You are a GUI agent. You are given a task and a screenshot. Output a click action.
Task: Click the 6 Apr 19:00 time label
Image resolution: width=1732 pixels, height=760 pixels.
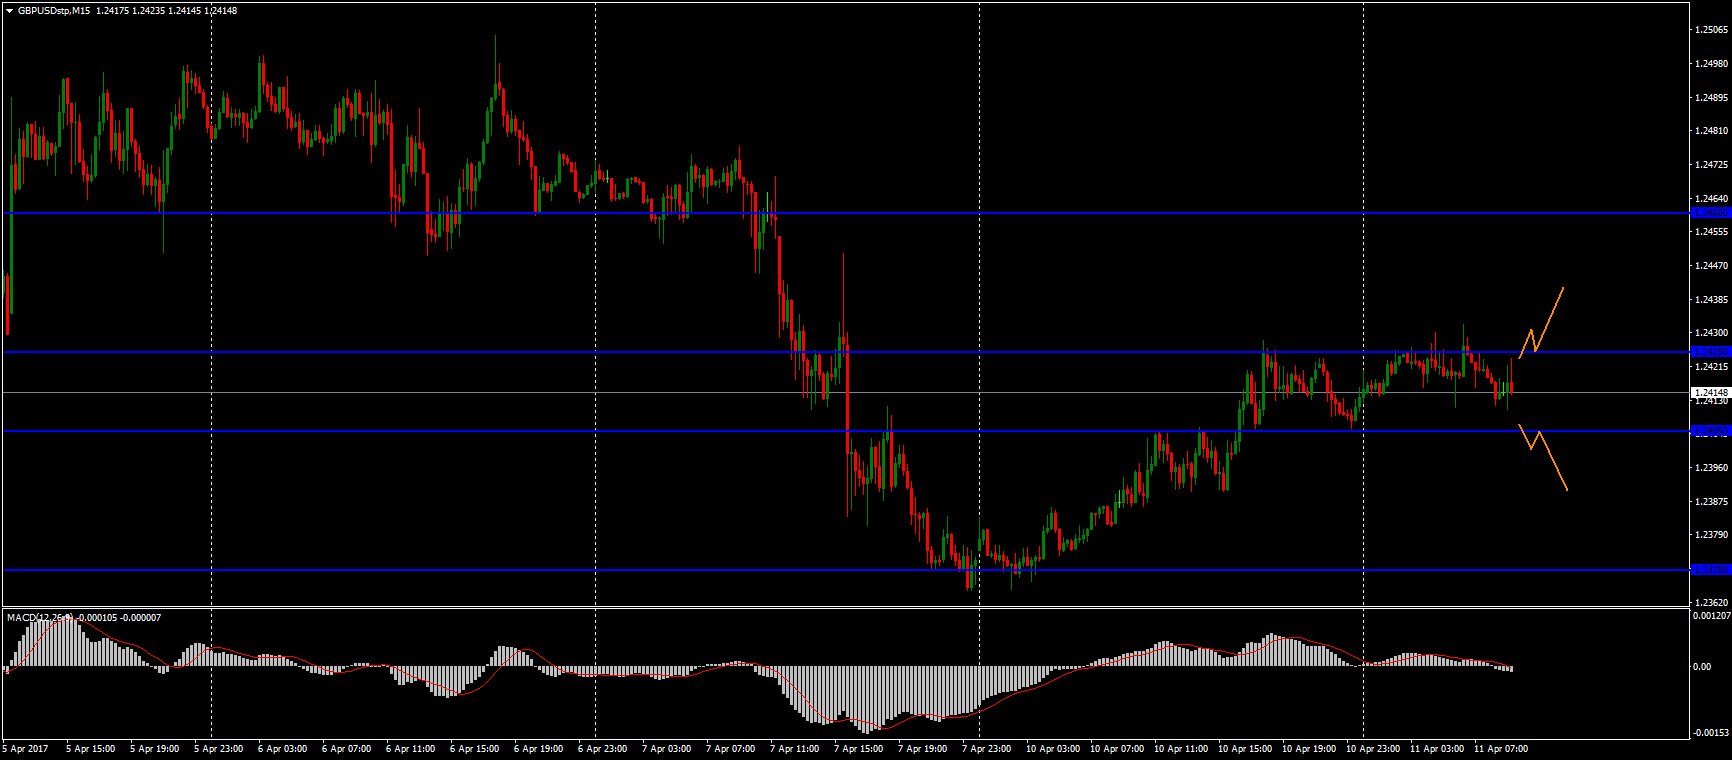coord(538,749)
